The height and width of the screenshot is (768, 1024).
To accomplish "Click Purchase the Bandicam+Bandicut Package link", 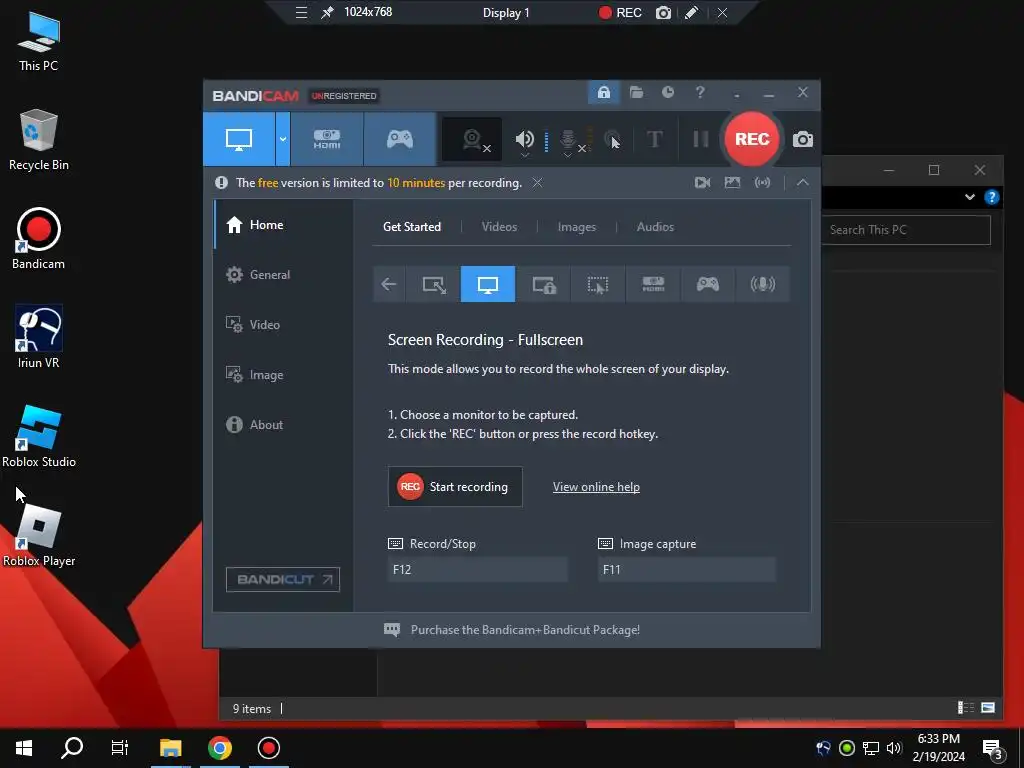I will [x=525, y=630].
